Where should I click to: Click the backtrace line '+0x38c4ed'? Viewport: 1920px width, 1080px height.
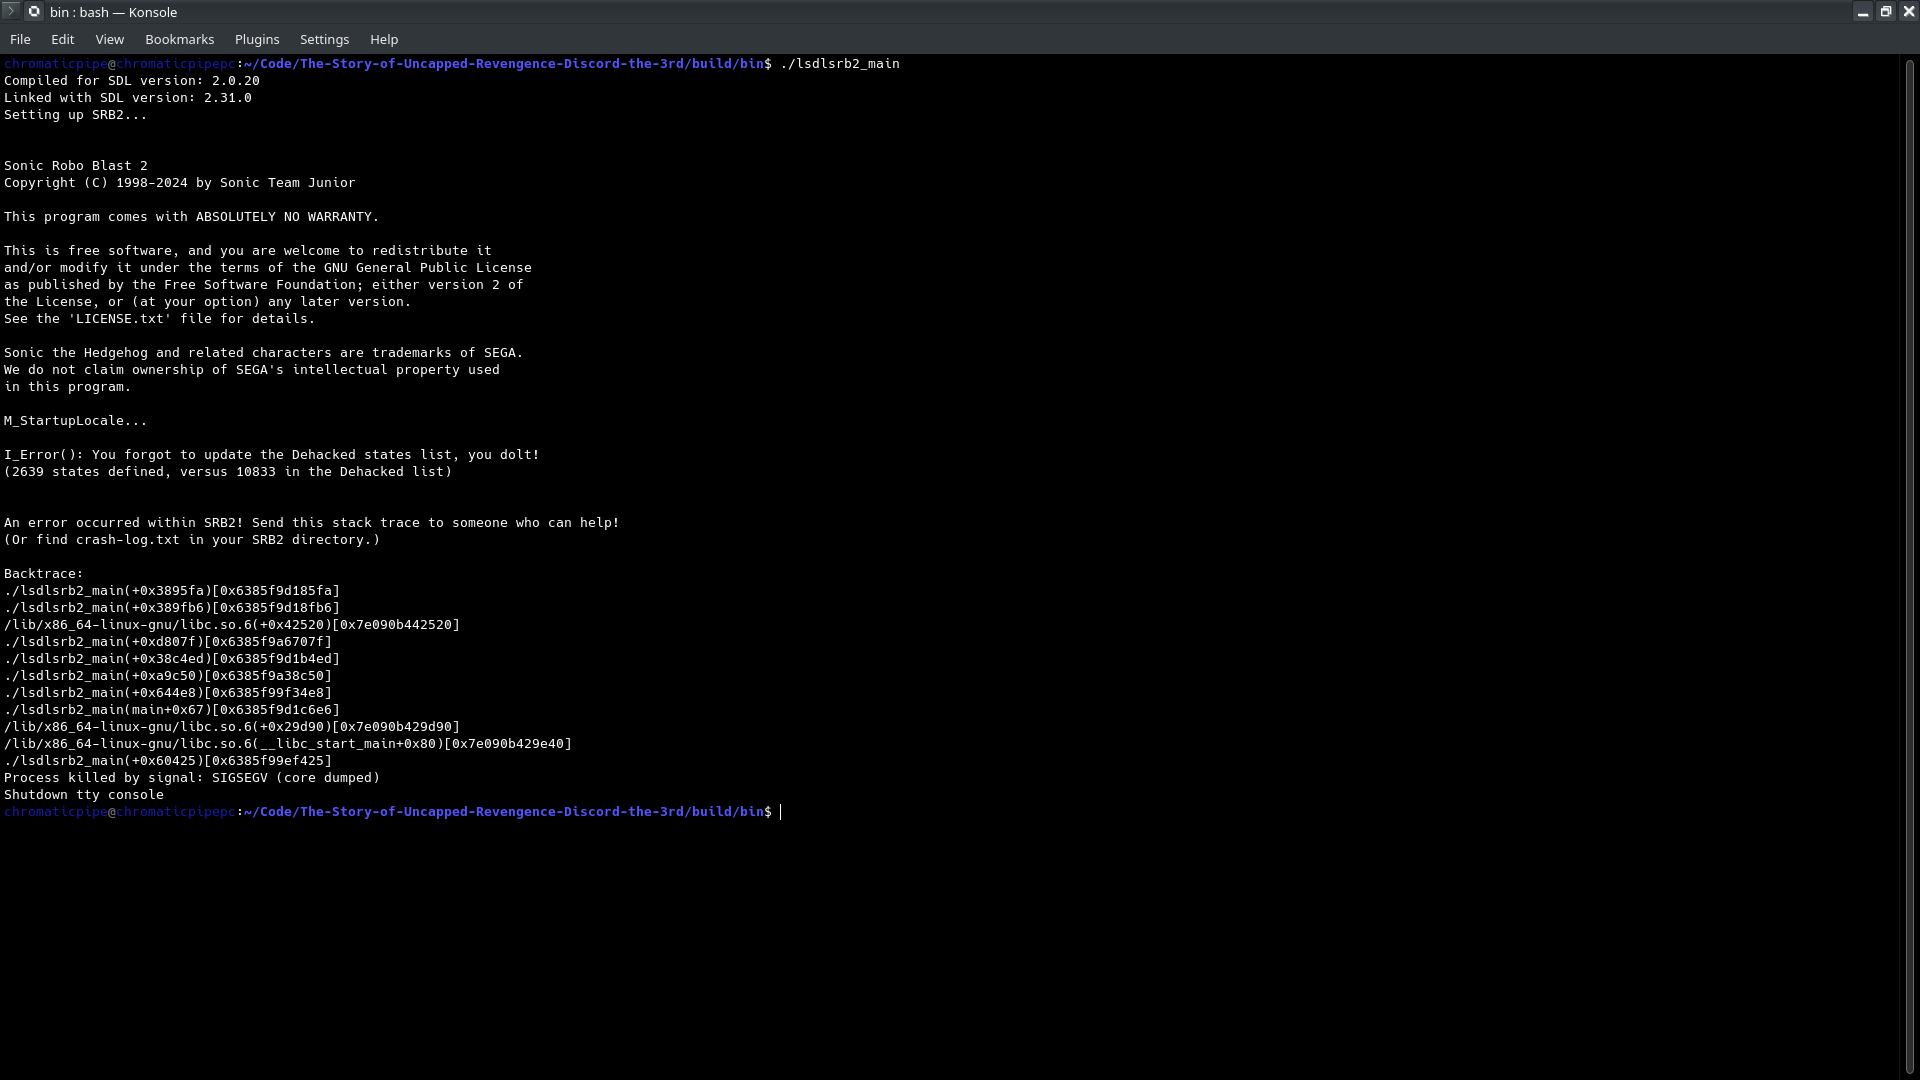[172, 659]
